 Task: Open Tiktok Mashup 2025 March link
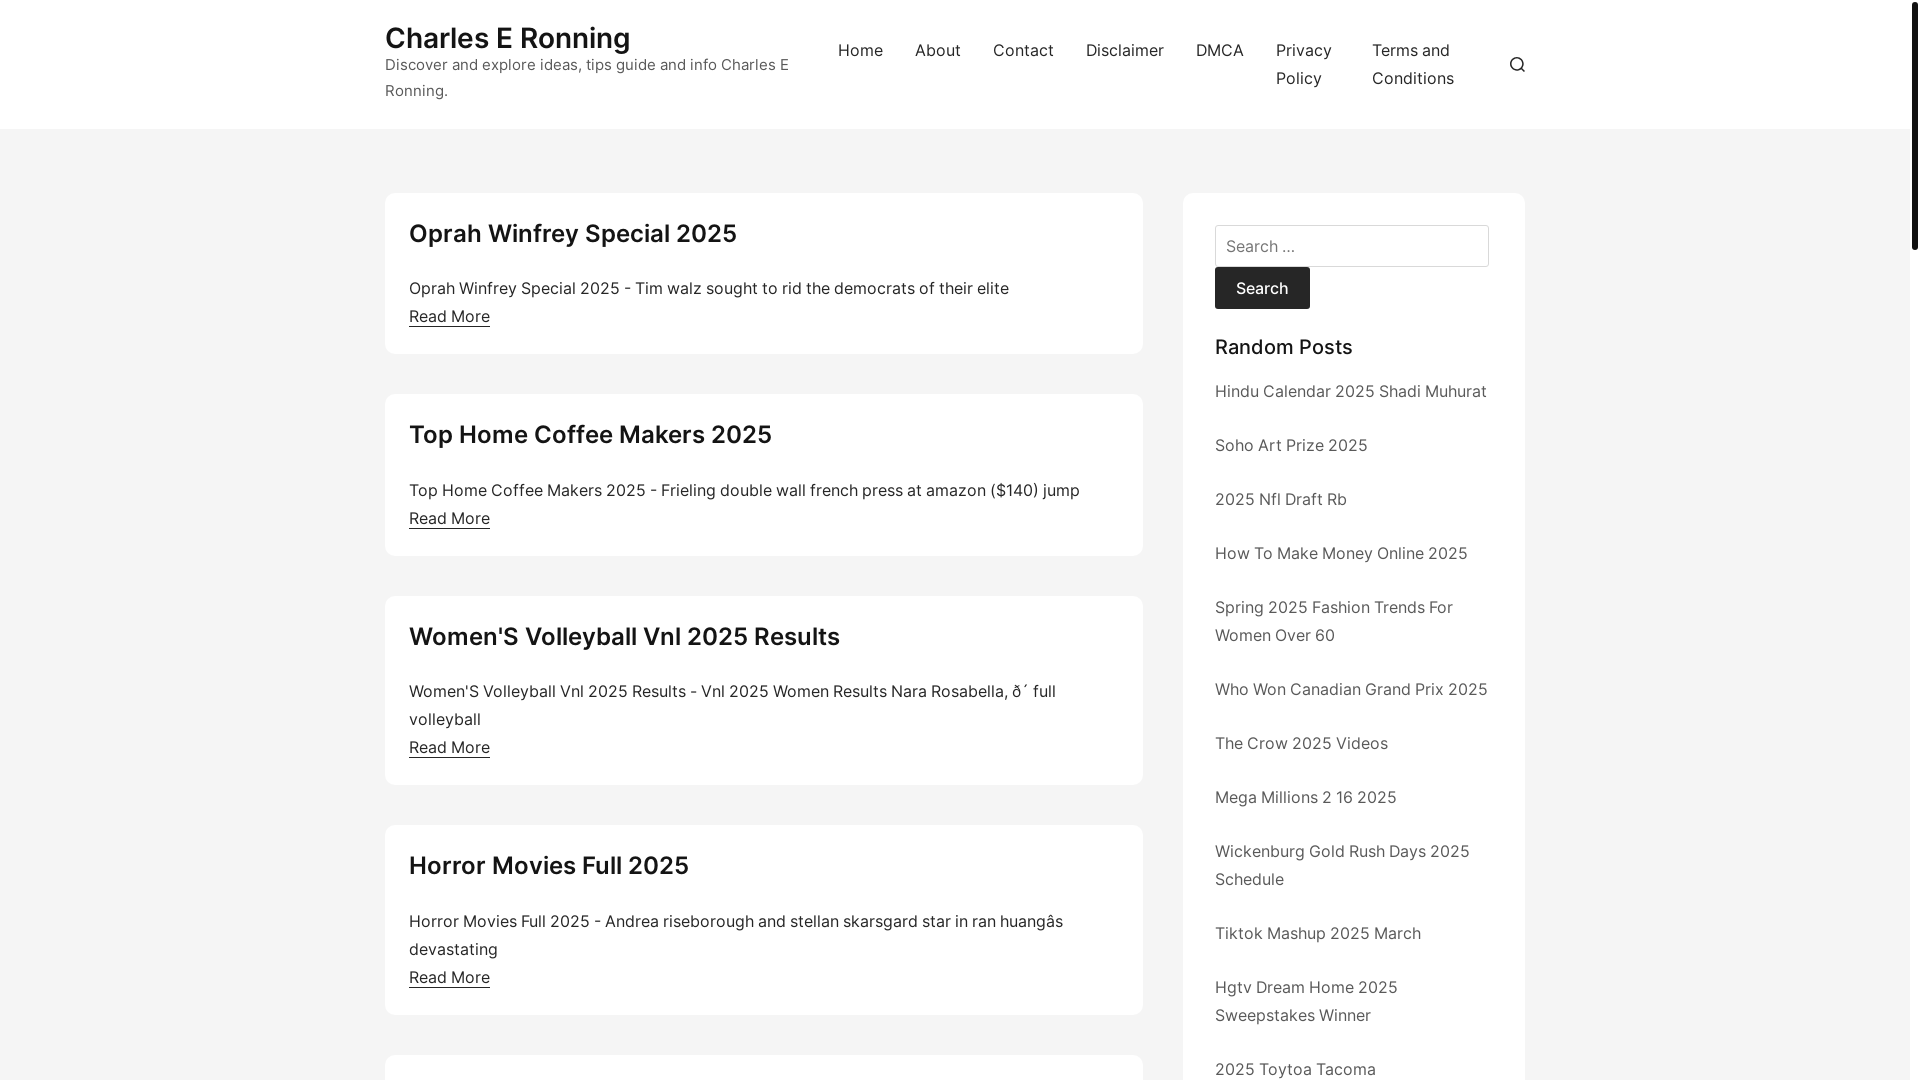tap(1317, 933)
